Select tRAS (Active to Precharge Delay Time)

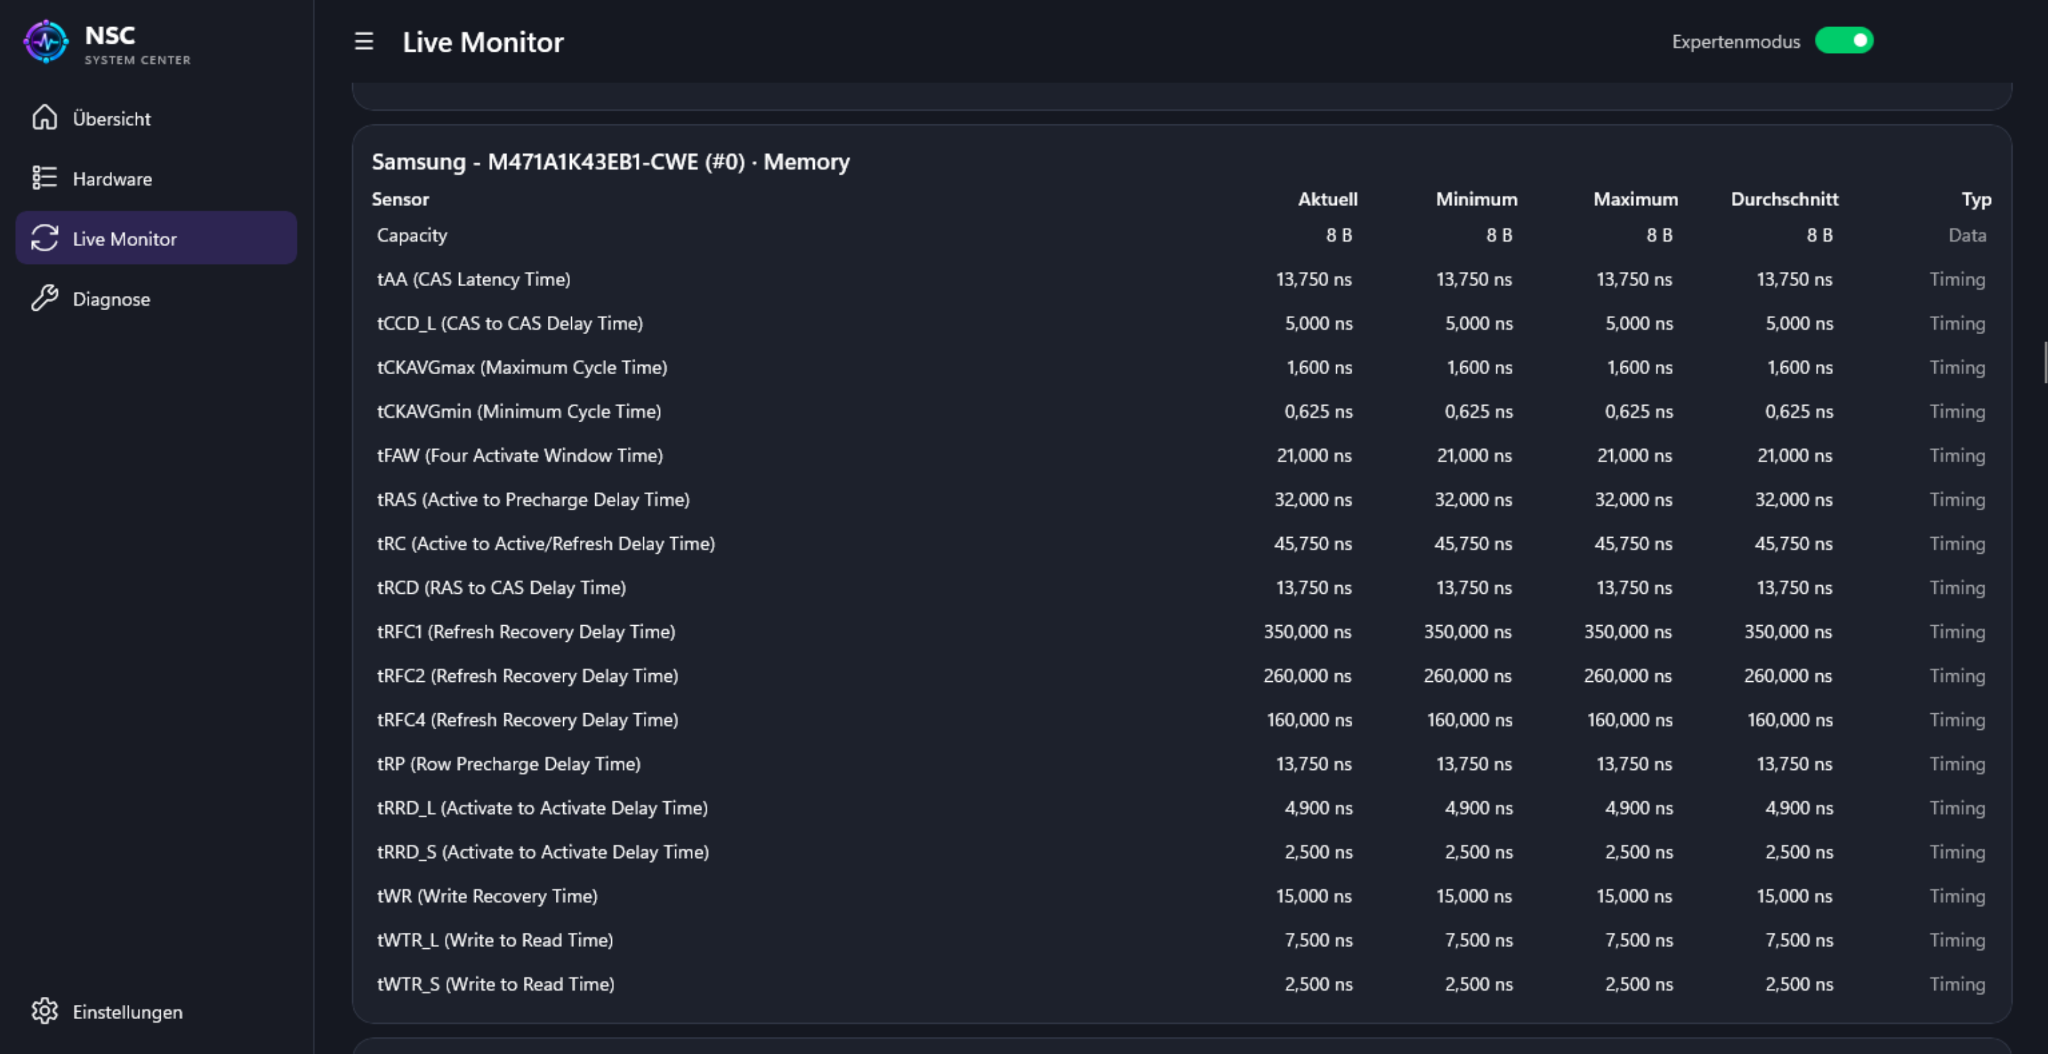pyautogui.click(x=1181, y=499)
